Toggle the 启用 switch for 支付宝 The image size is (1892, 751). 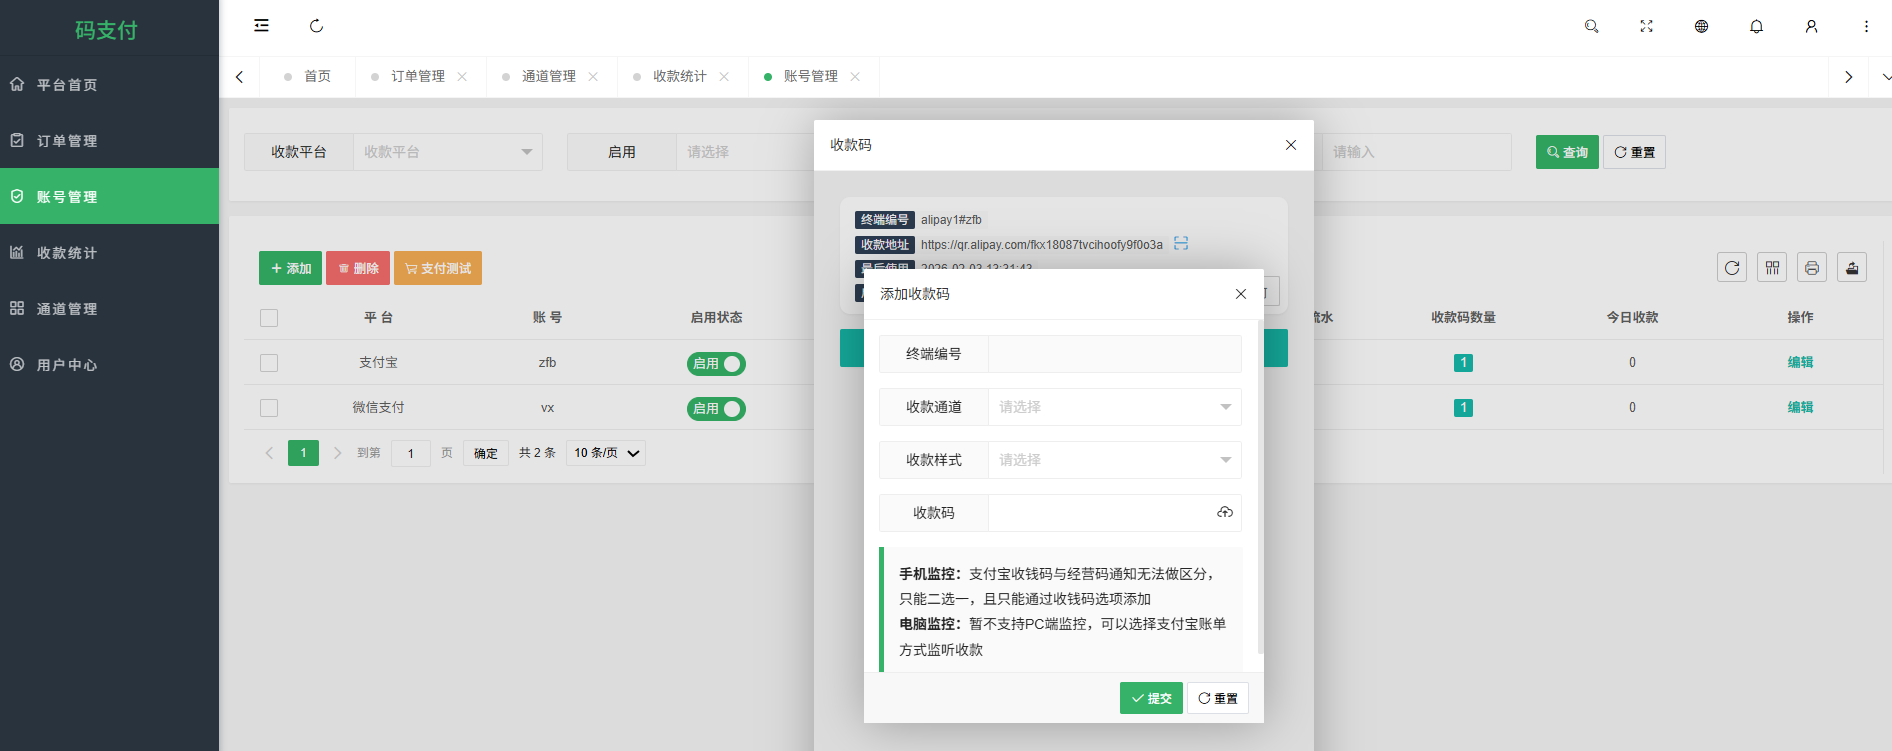[x=716, y=364]
